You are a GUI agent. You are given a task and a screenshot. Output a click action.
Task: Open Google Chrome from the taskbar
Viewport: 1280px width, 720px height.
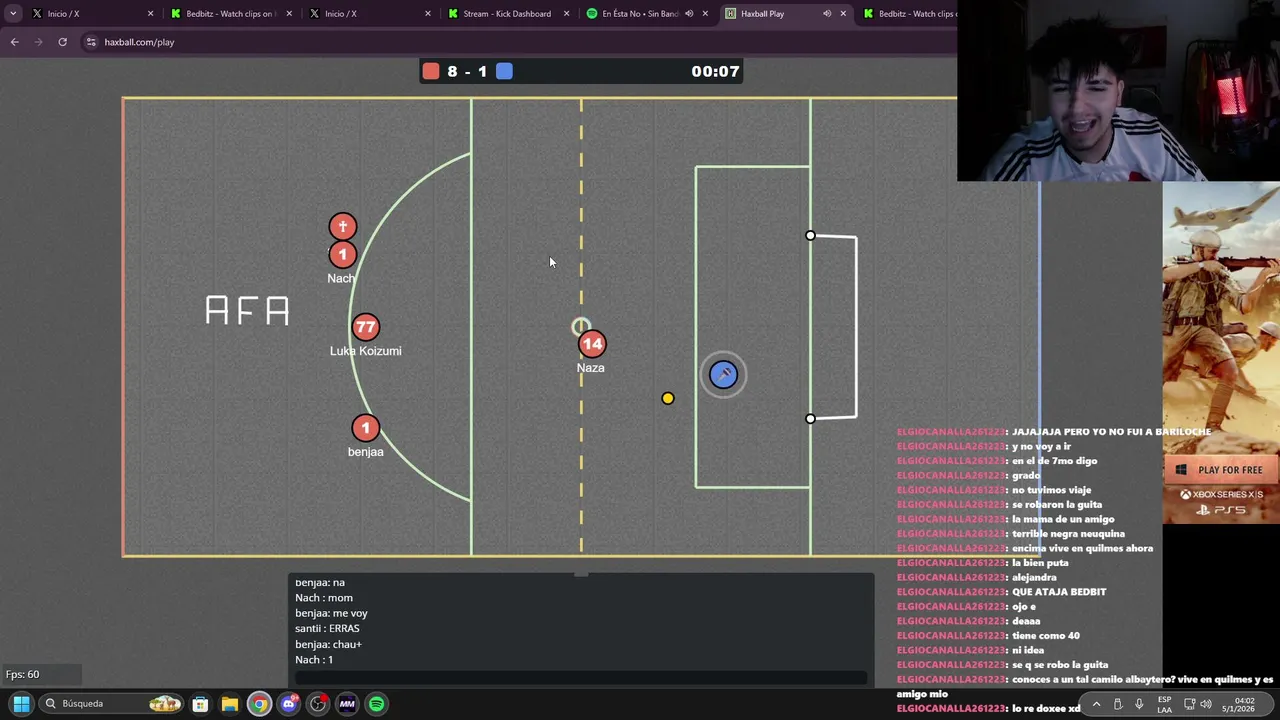(x=259, y=704)
